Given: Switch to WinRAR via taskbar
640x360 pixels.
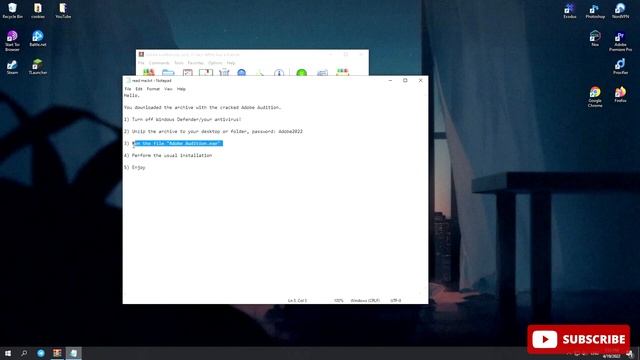Looking at the screenshot, I should tap(57, 353).
